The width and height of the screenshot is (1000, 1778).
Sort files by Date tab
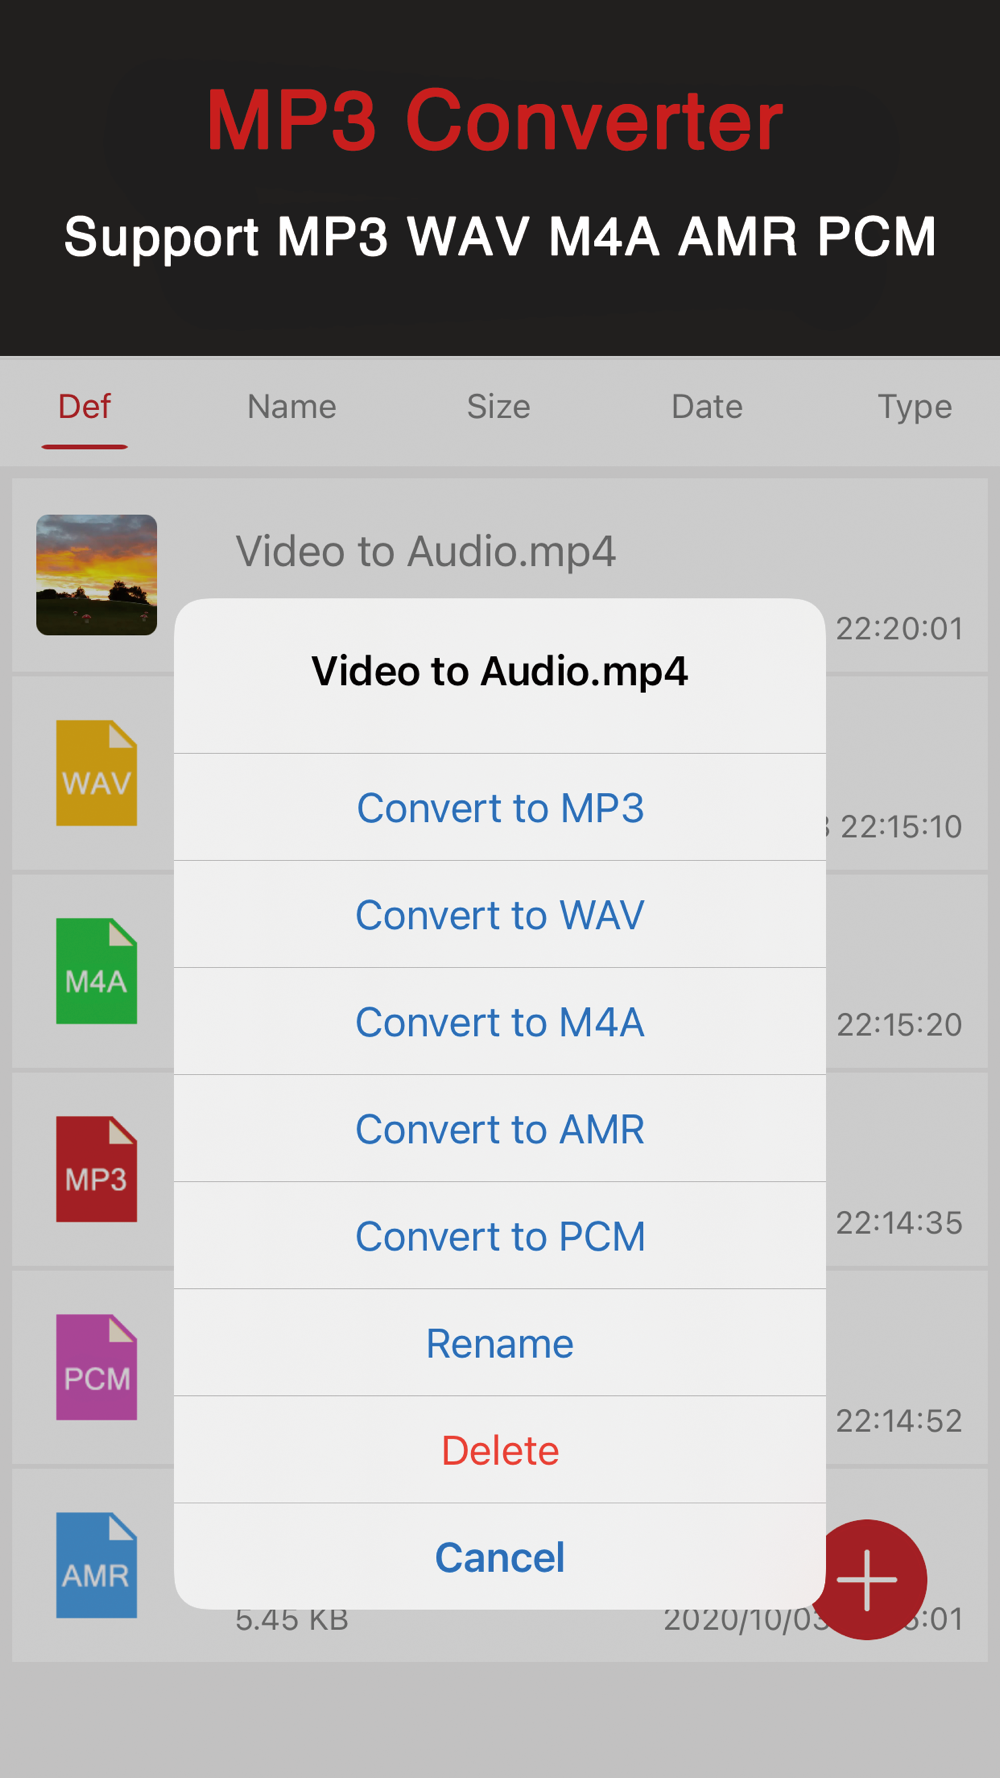click(707, 407)
